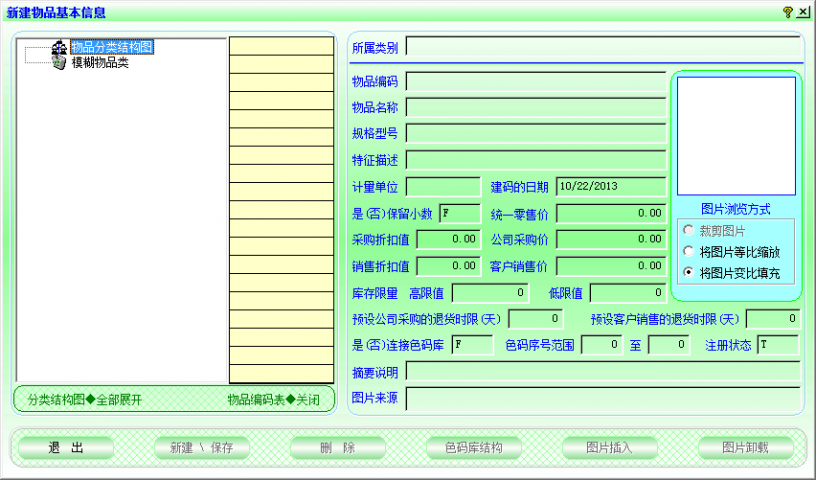816x480 pixels.
Task: Click the 所属类别 field
Action: pyautogui.click(x=603, y=47)
